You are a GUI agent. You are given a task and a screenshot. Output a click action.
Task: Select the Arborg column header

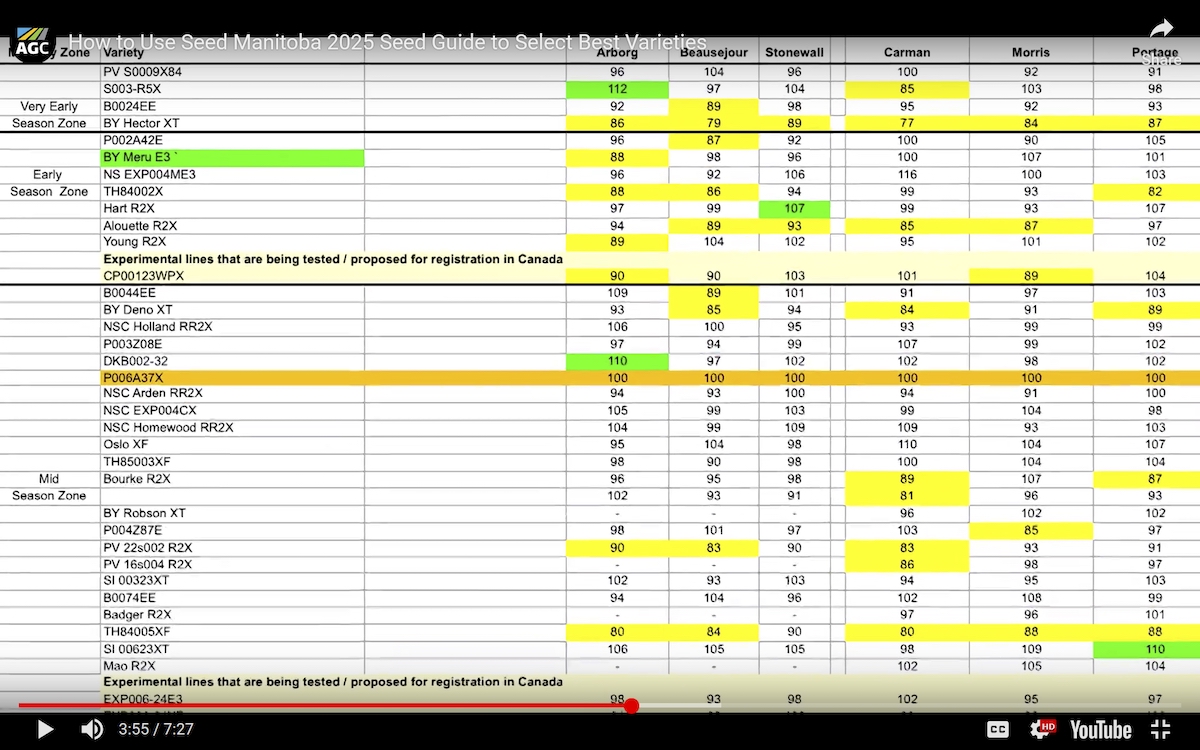pos(617,52)
